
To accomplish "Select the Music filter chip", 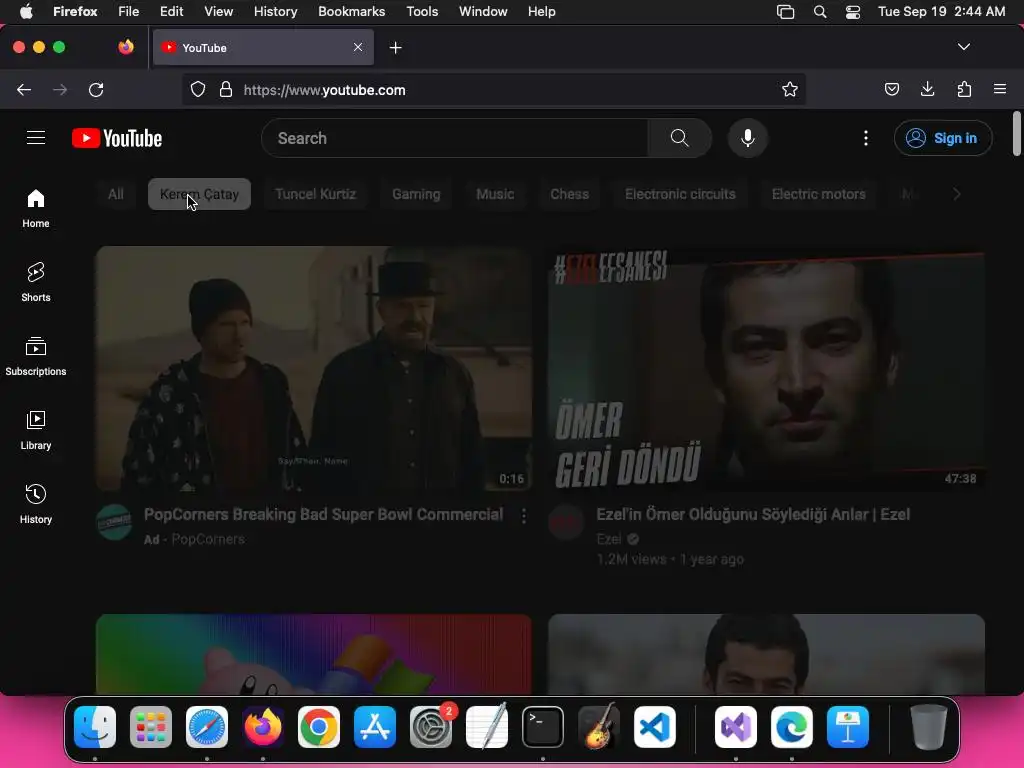I will 495,194.
